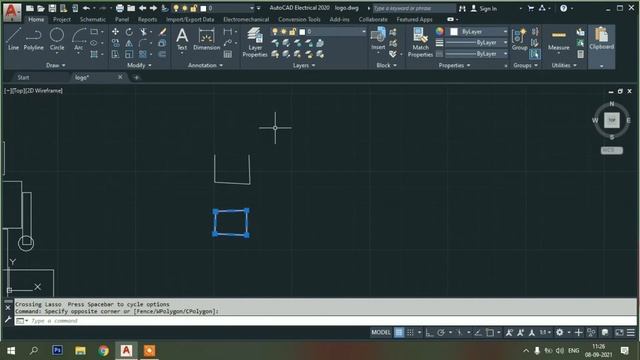
Task: Click the MODEL space button
Action: [381, 333]
